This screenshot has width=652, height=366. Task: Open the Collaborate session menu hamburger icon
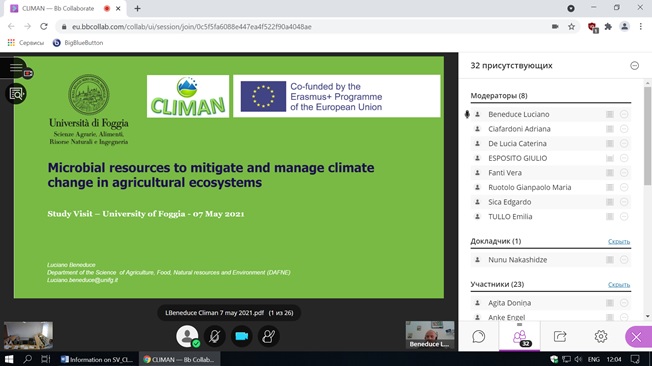[16, 68]
